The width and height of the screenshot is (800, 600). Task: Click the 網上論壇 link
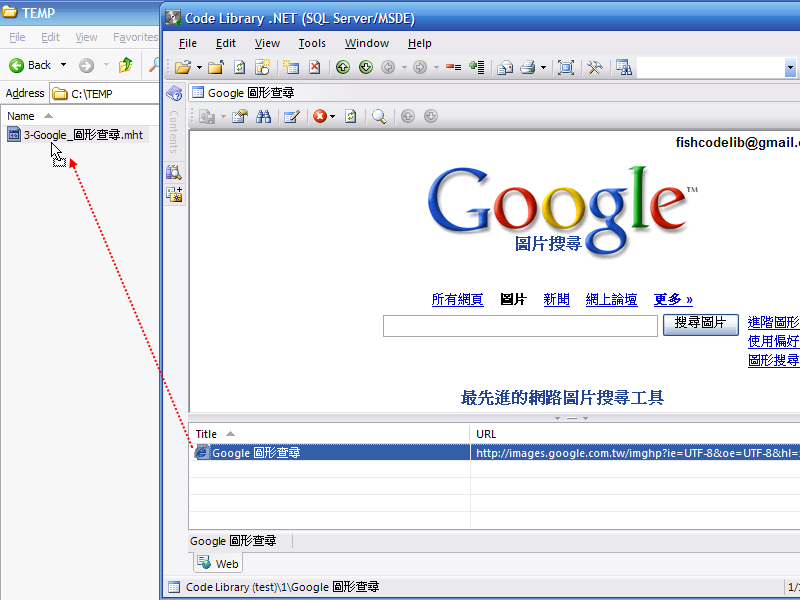(611, 299)
